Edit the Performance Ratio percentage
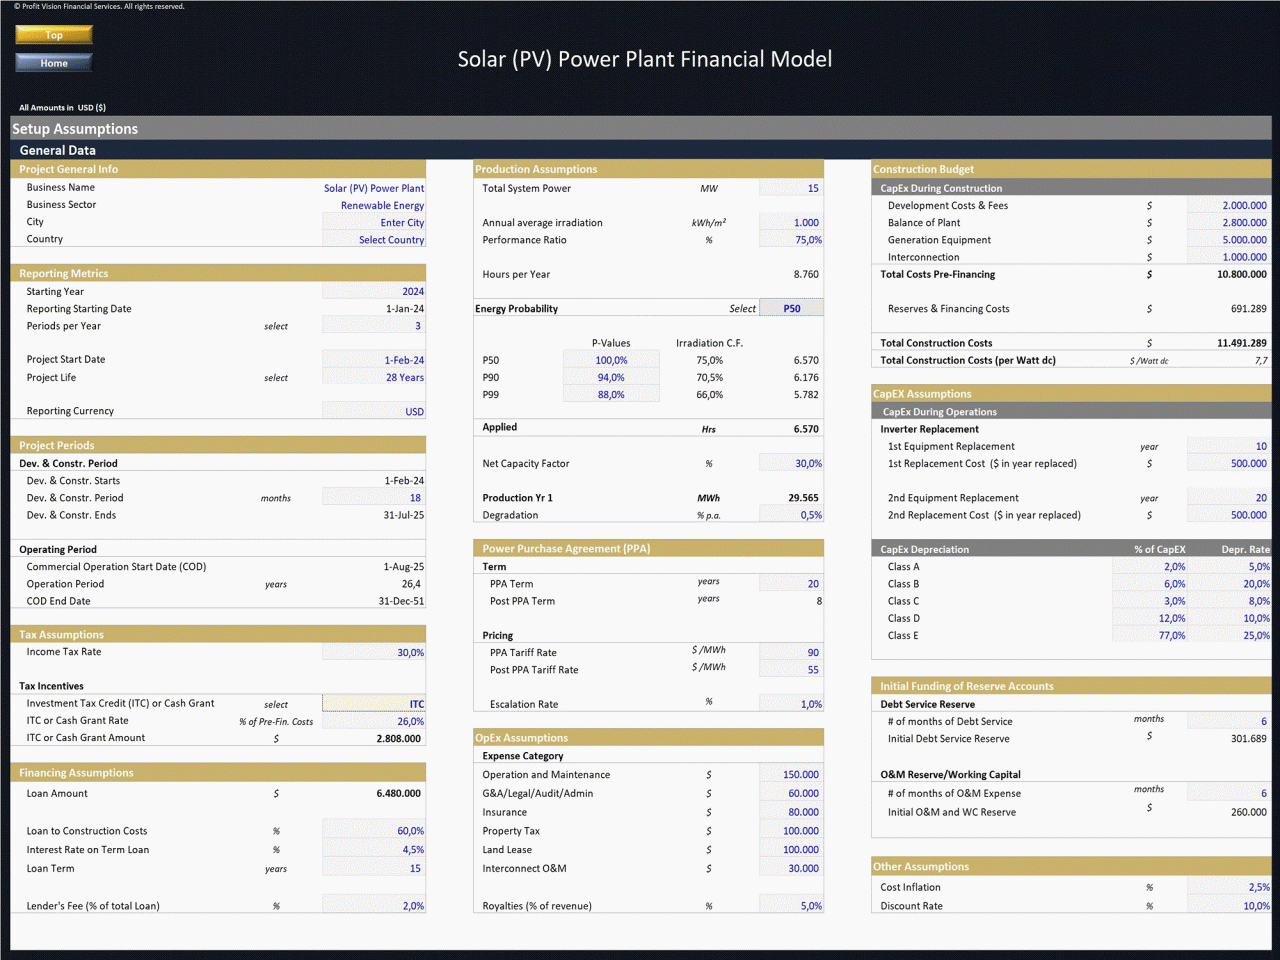 [791, 240]
